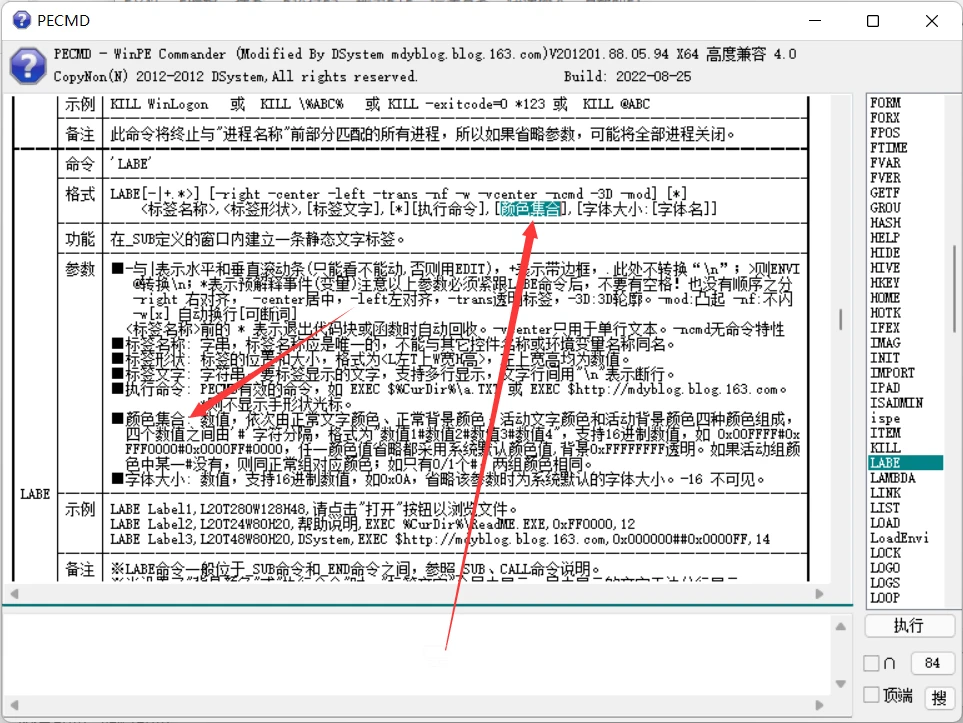Click left arrow of the help pane horizontal scrollbar

[14, 593]
